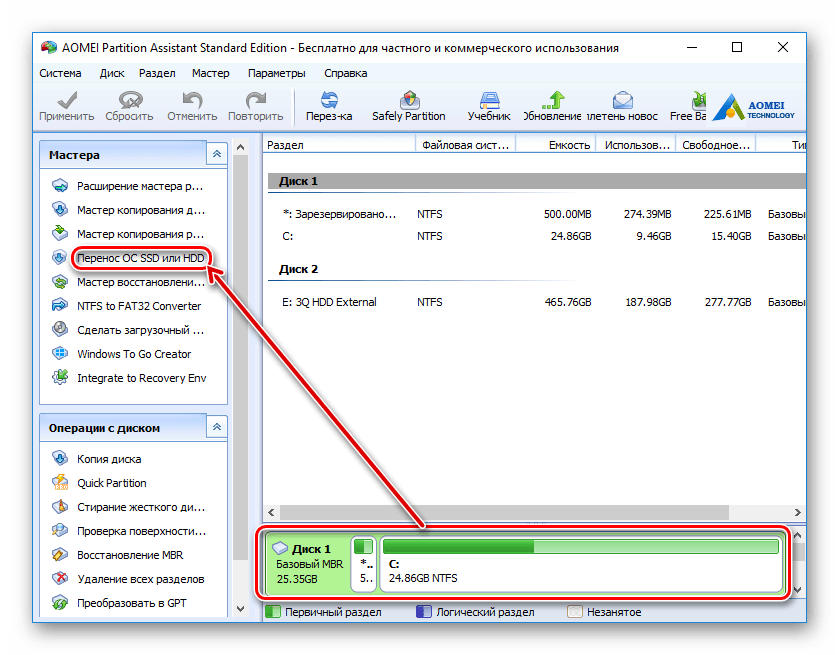
Task: Click the Первичный раздел green legend swatch
Action: (x=273, y=612)
